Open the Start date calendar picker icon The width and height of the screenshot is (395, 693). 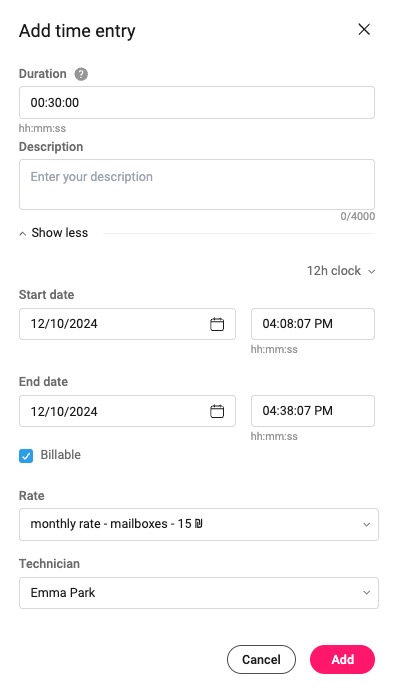216,324
